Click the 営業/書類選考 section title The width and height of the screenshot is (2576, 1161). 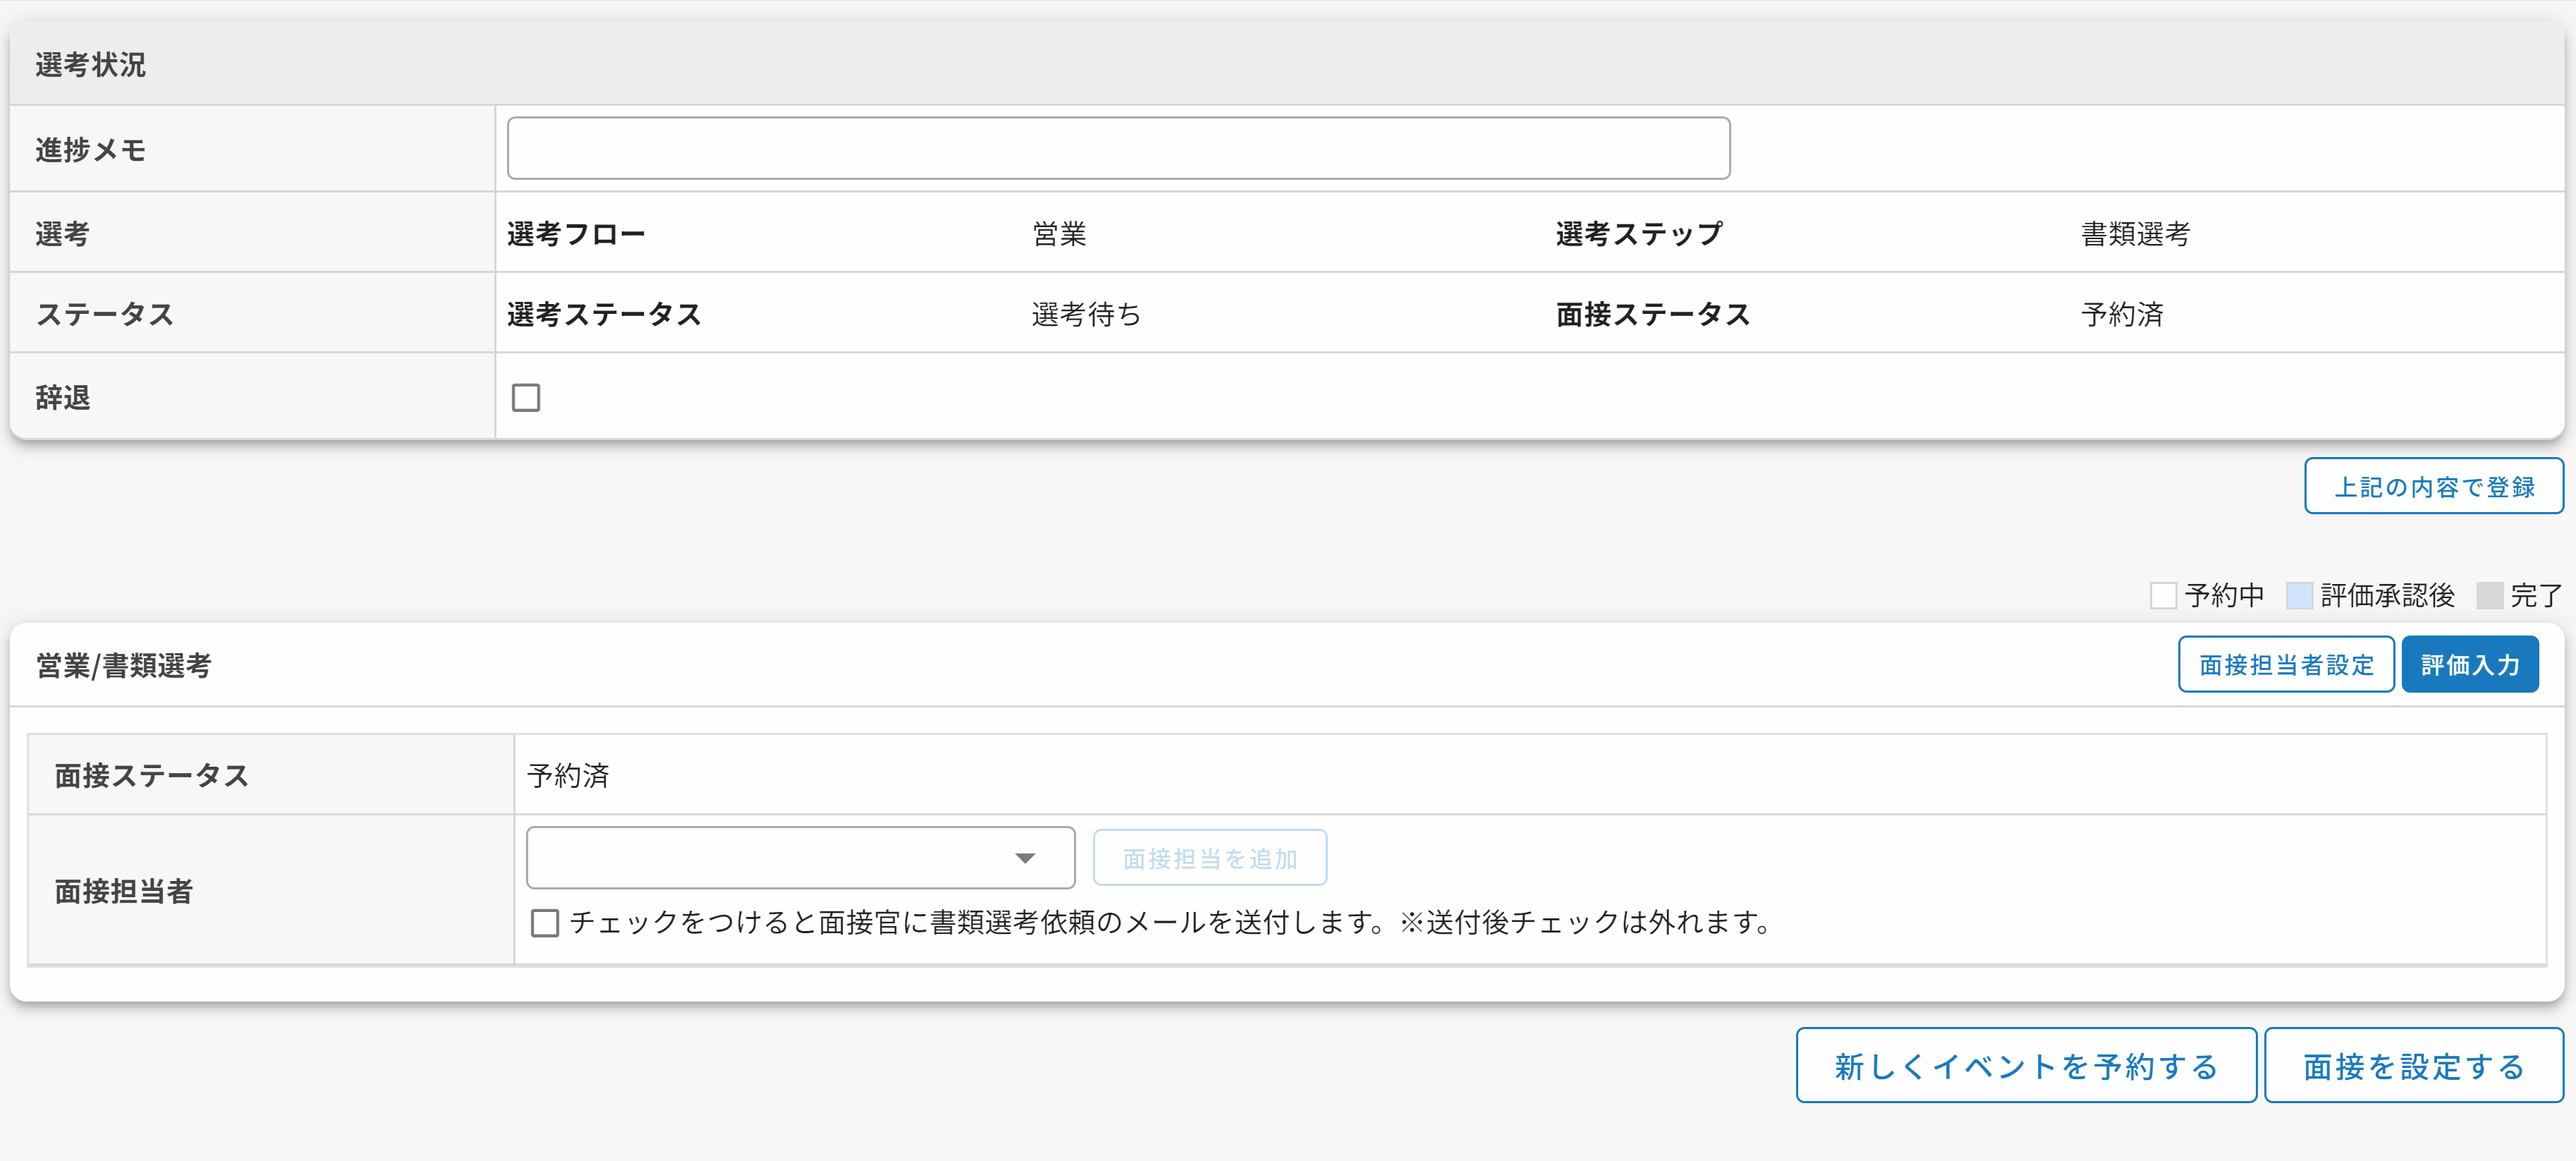pyautogui.click(x=124, y=665)
